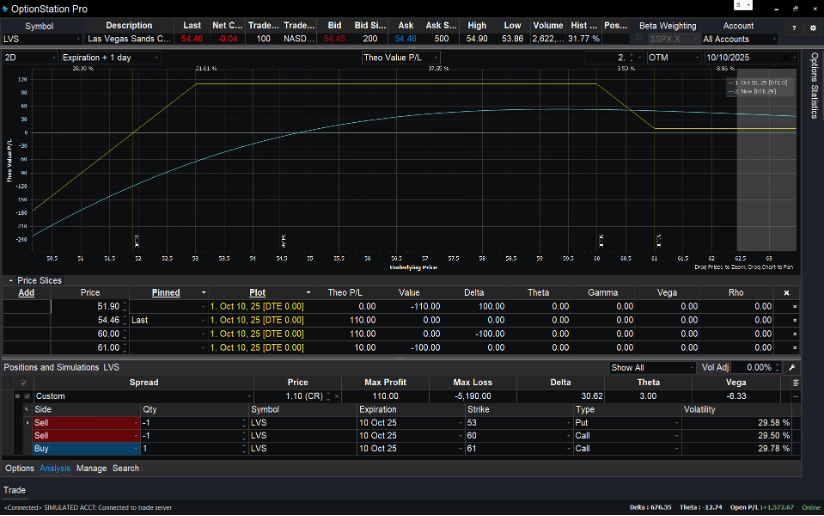
Task: Toggle the Beta Weighting checkbox
Action: click(639, 37)
